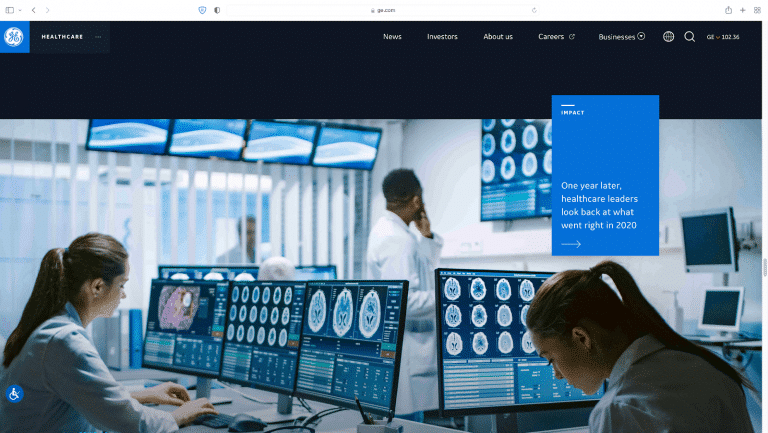Click the arrow in the Impact card

pyautogui.click(x=571, y=244)
